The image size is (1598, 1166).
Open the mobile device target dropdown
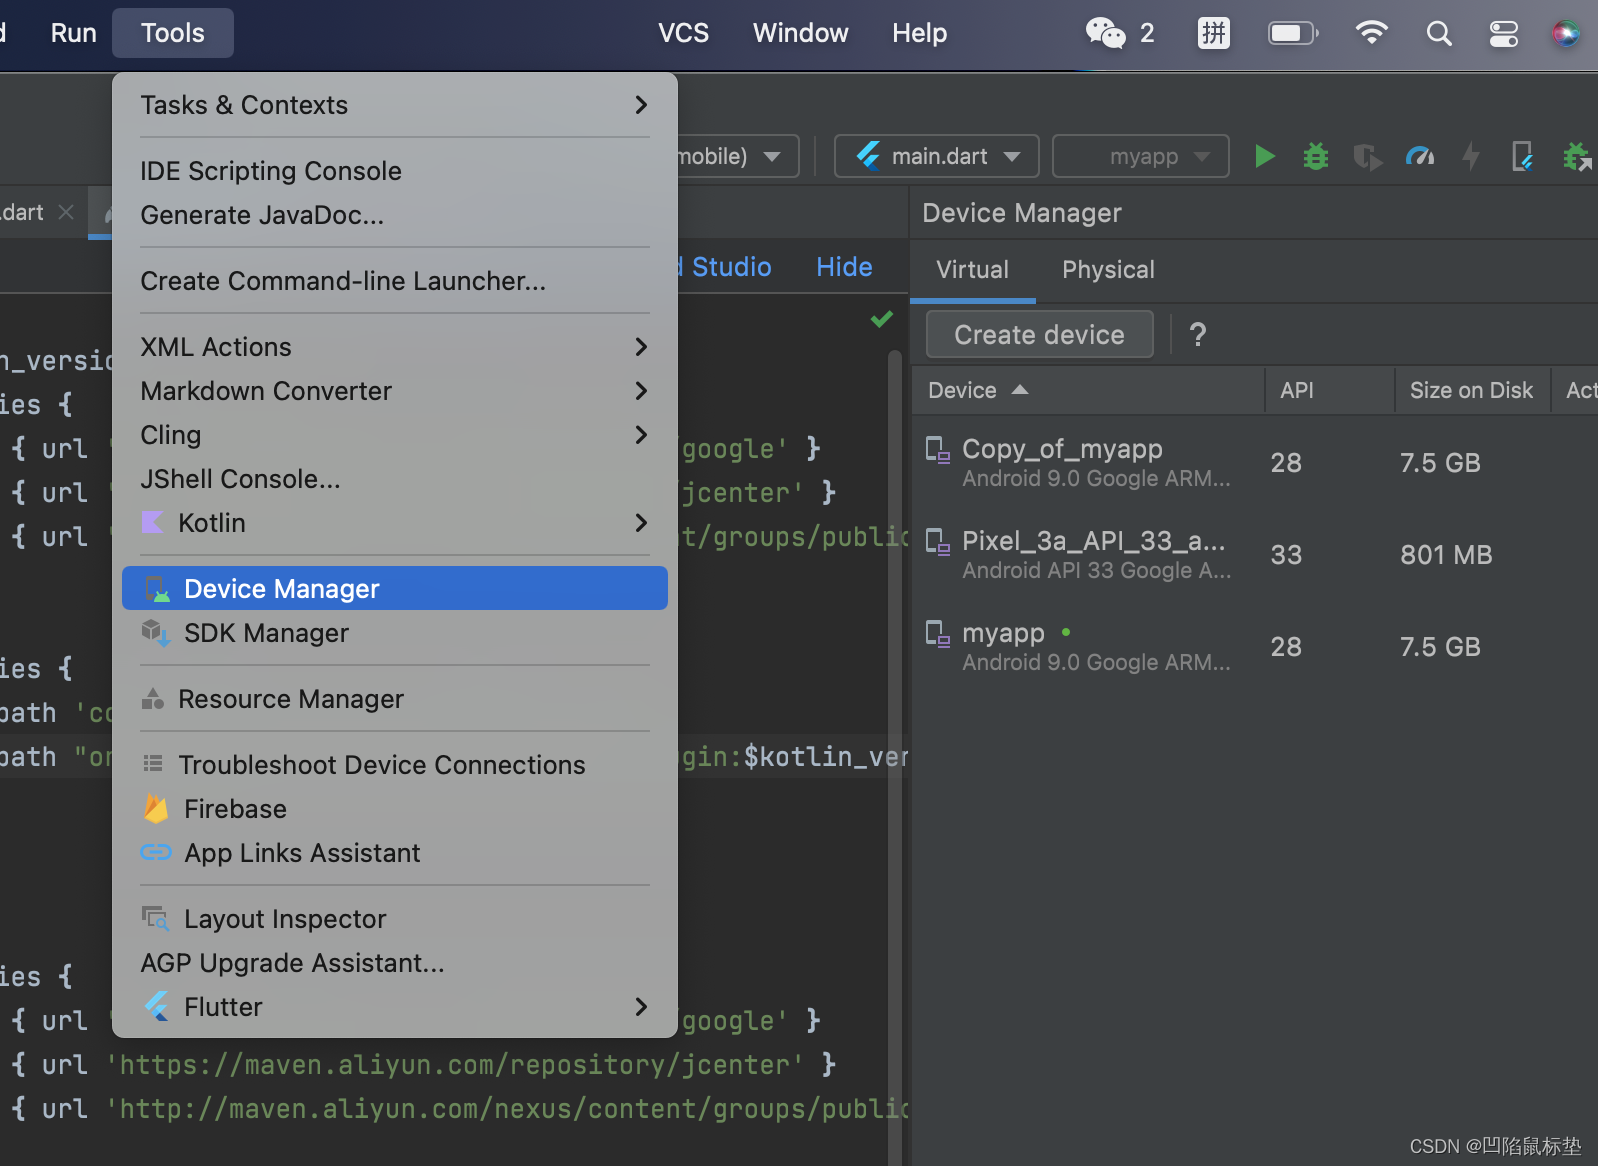point(738,156)
